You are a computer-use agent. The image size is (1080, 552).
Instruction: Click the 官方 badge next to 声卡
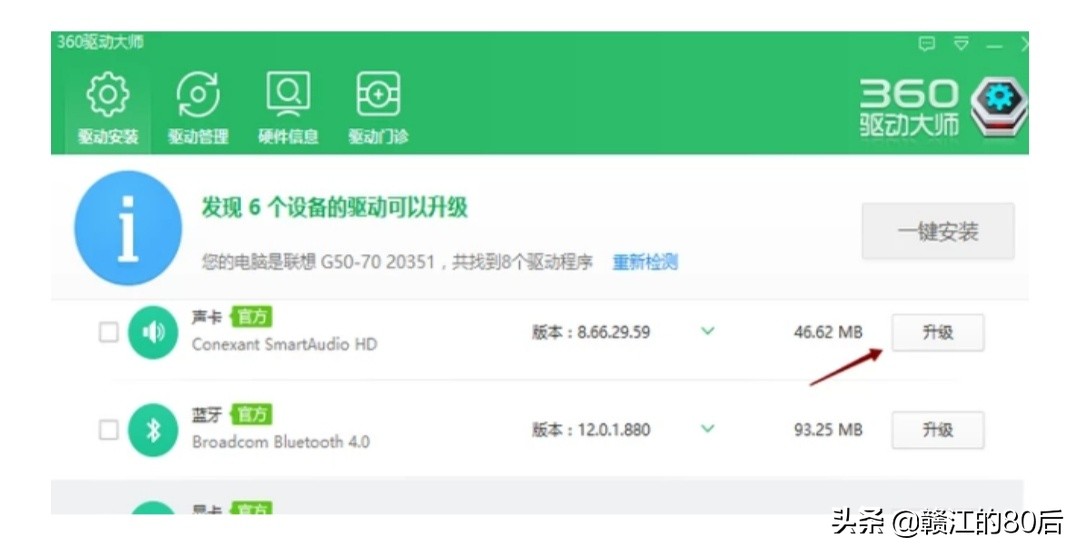tap(252, 316)
